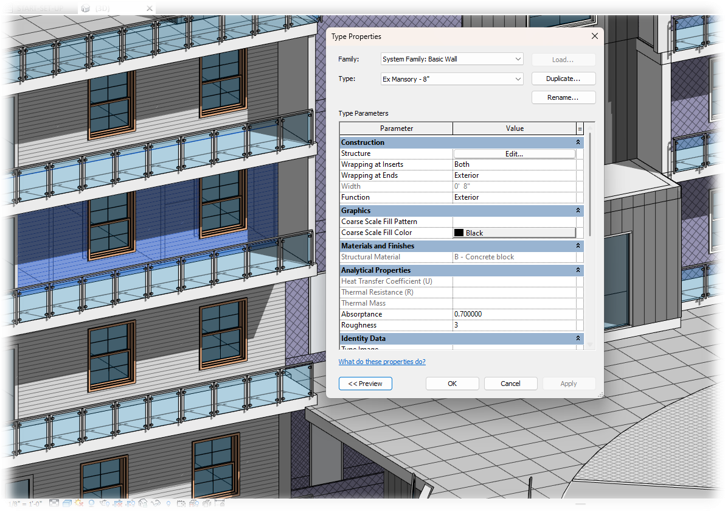Open the 'What do these properties do?' link
Viewport: 725px width, 512px height.
382,362
